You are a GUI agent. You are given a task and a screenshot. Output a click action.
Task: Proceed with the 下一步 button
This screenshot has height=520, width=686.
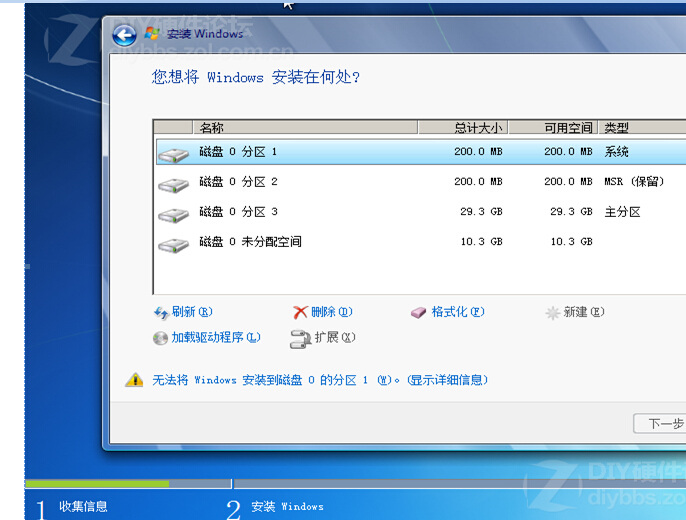tap(660, 423)
